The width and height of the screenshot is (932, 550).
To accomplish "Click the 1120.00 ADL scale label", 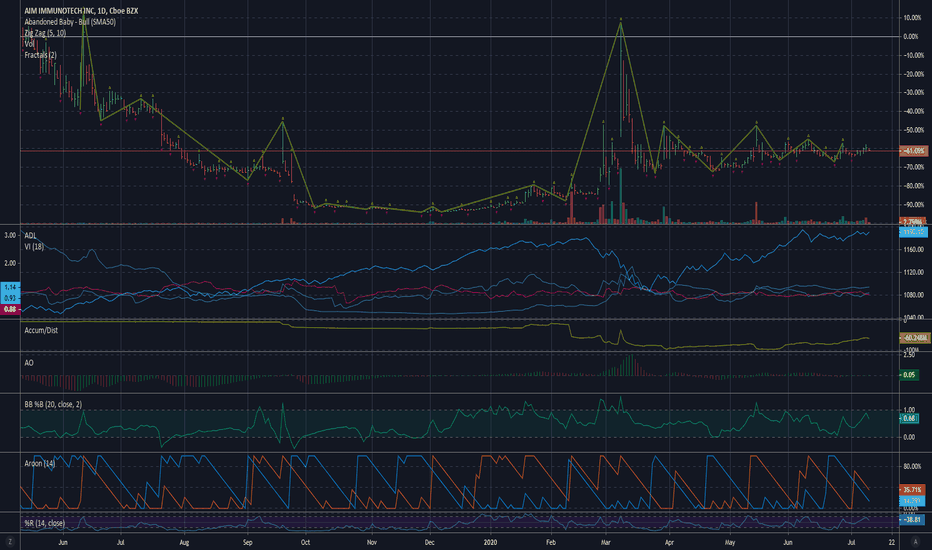I will (914, 272).
